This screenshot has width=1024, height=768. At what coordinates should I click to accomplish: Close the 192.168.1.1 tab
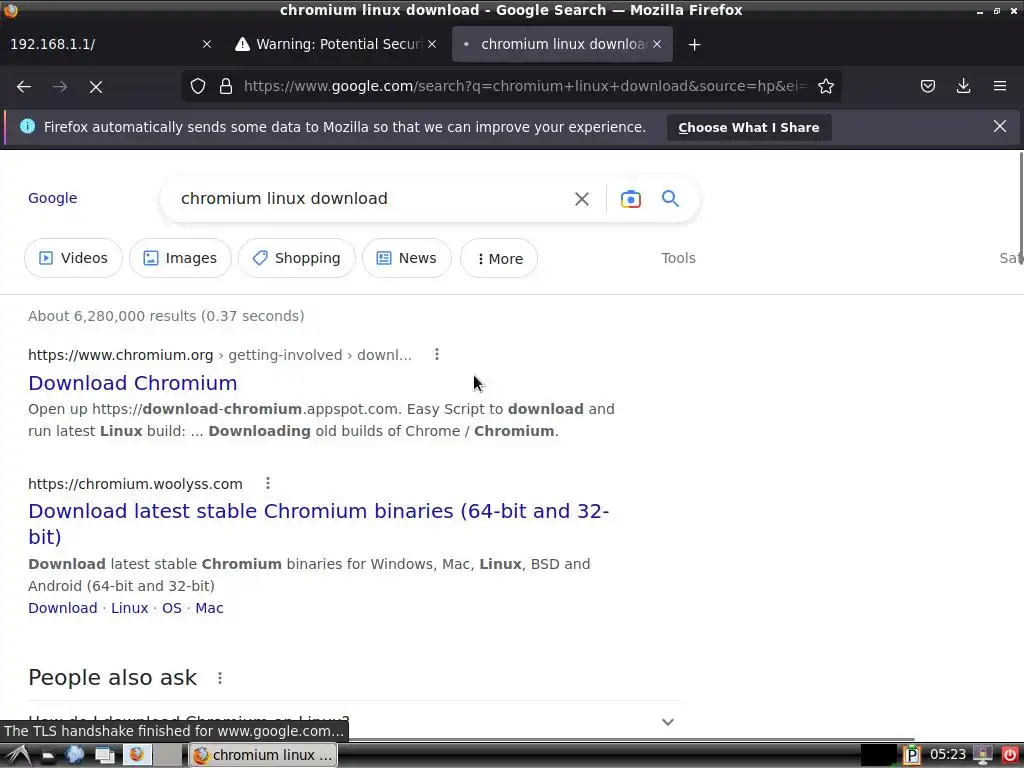click(x=207, y=44)
